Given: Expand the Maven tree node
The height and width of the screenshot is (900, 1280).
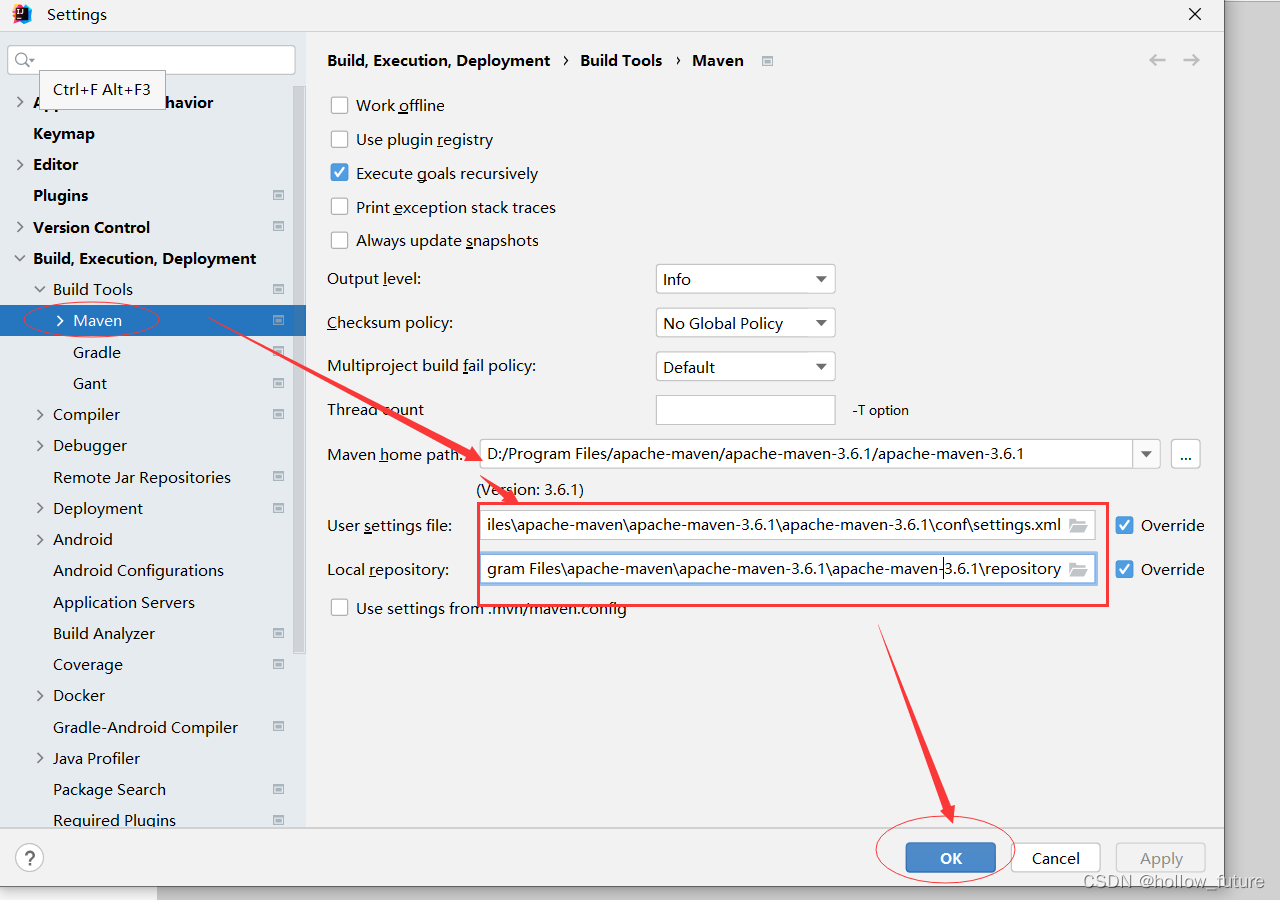Looking at the screenshot, I should coord(60,321).
